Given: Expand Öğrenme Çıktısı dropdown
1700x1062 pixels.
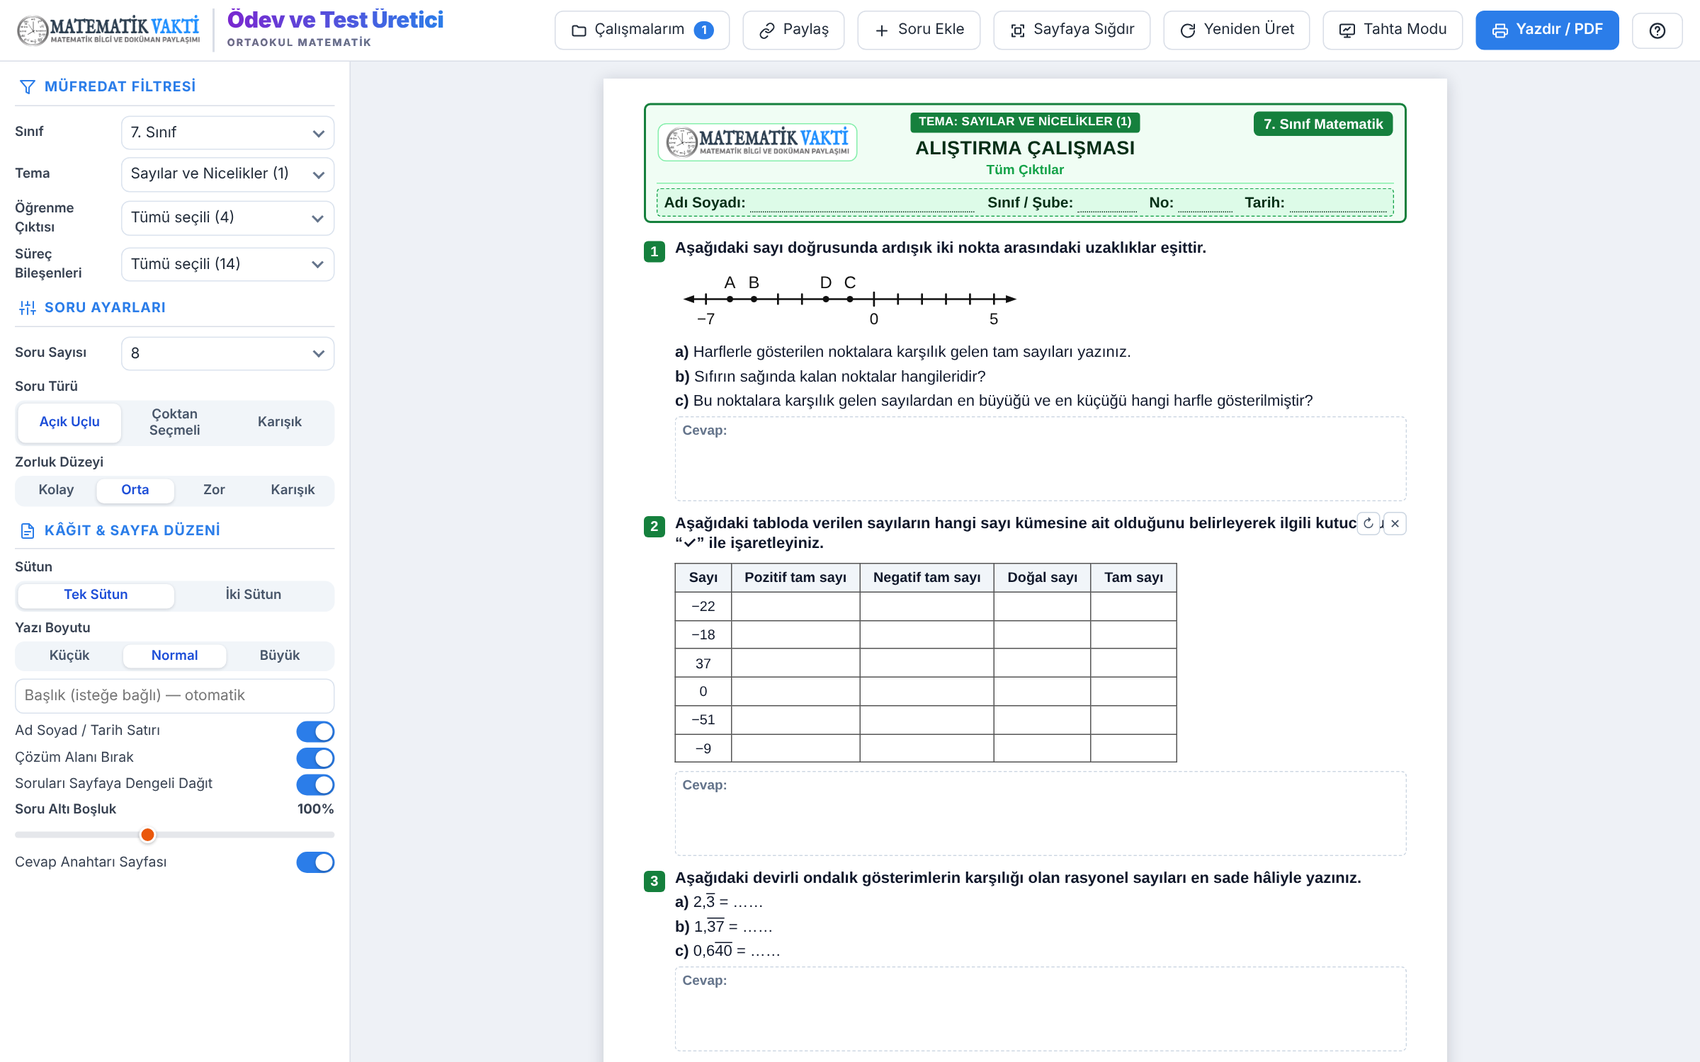Looking at the screenshot, I should point(227,218).
